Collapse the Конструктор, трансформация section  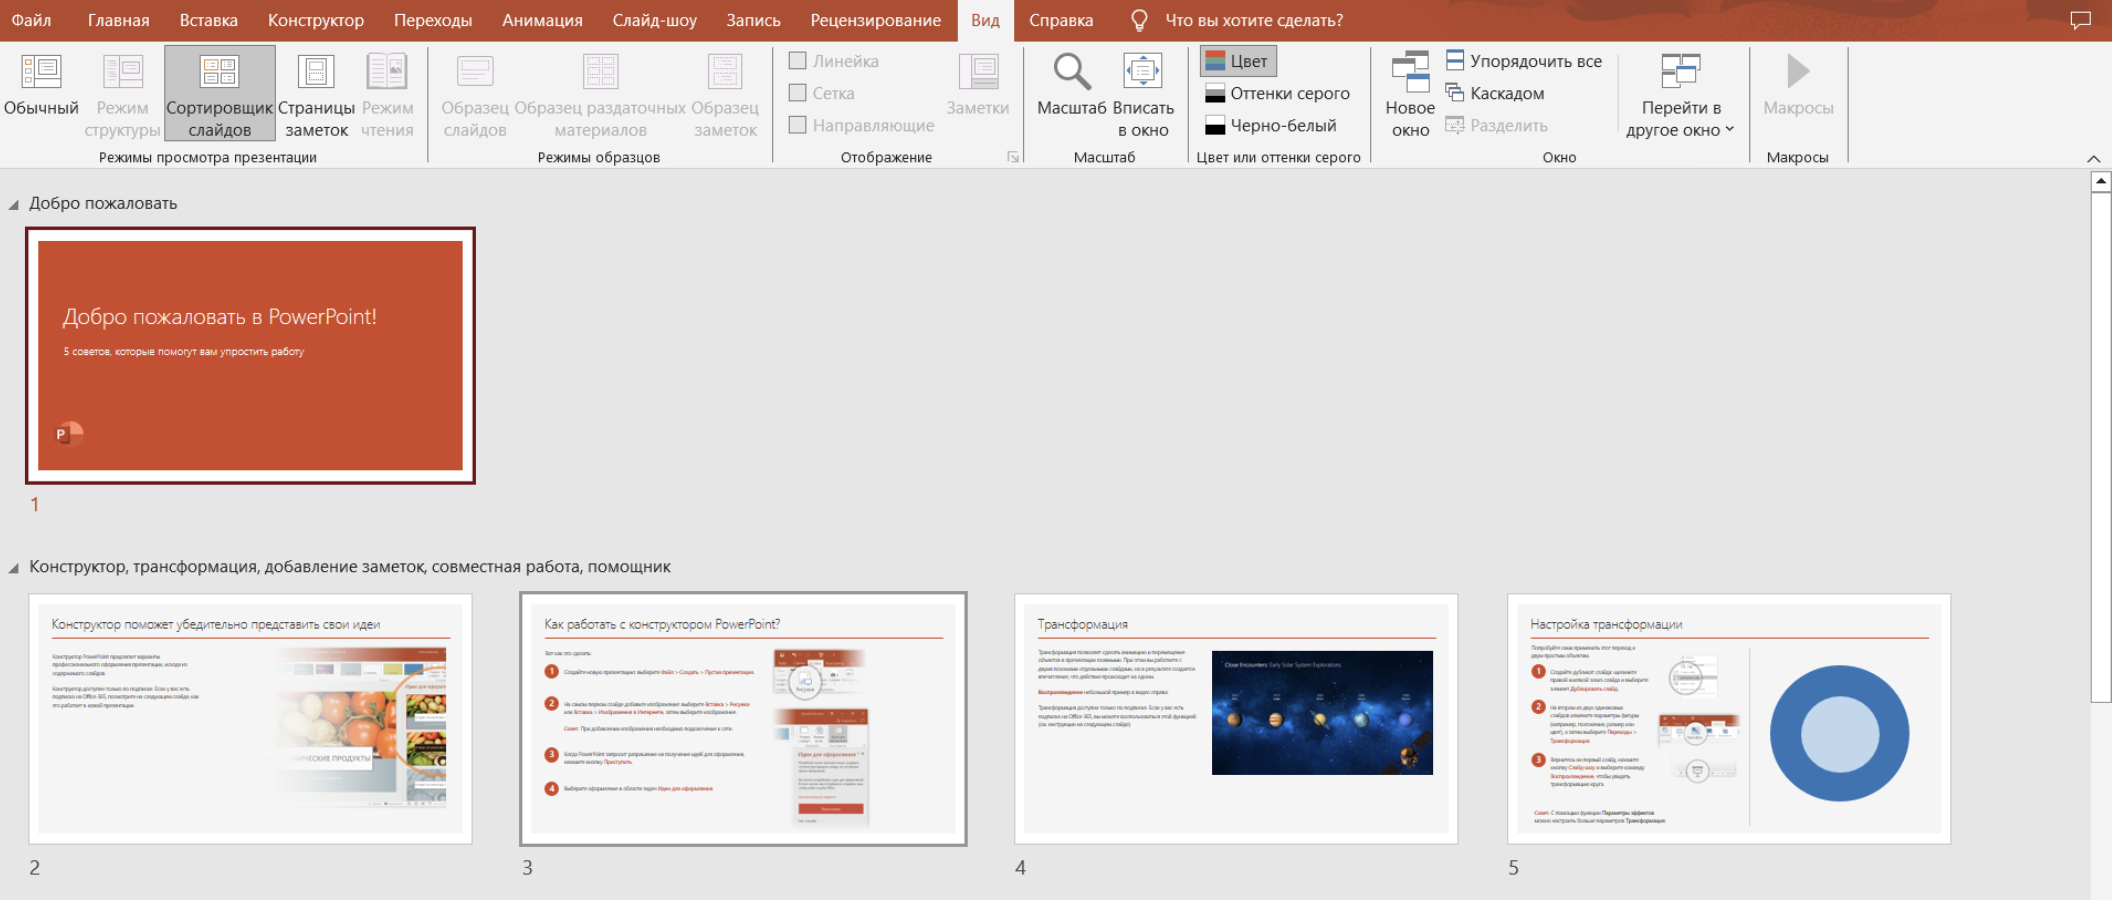tap(14, 568)
